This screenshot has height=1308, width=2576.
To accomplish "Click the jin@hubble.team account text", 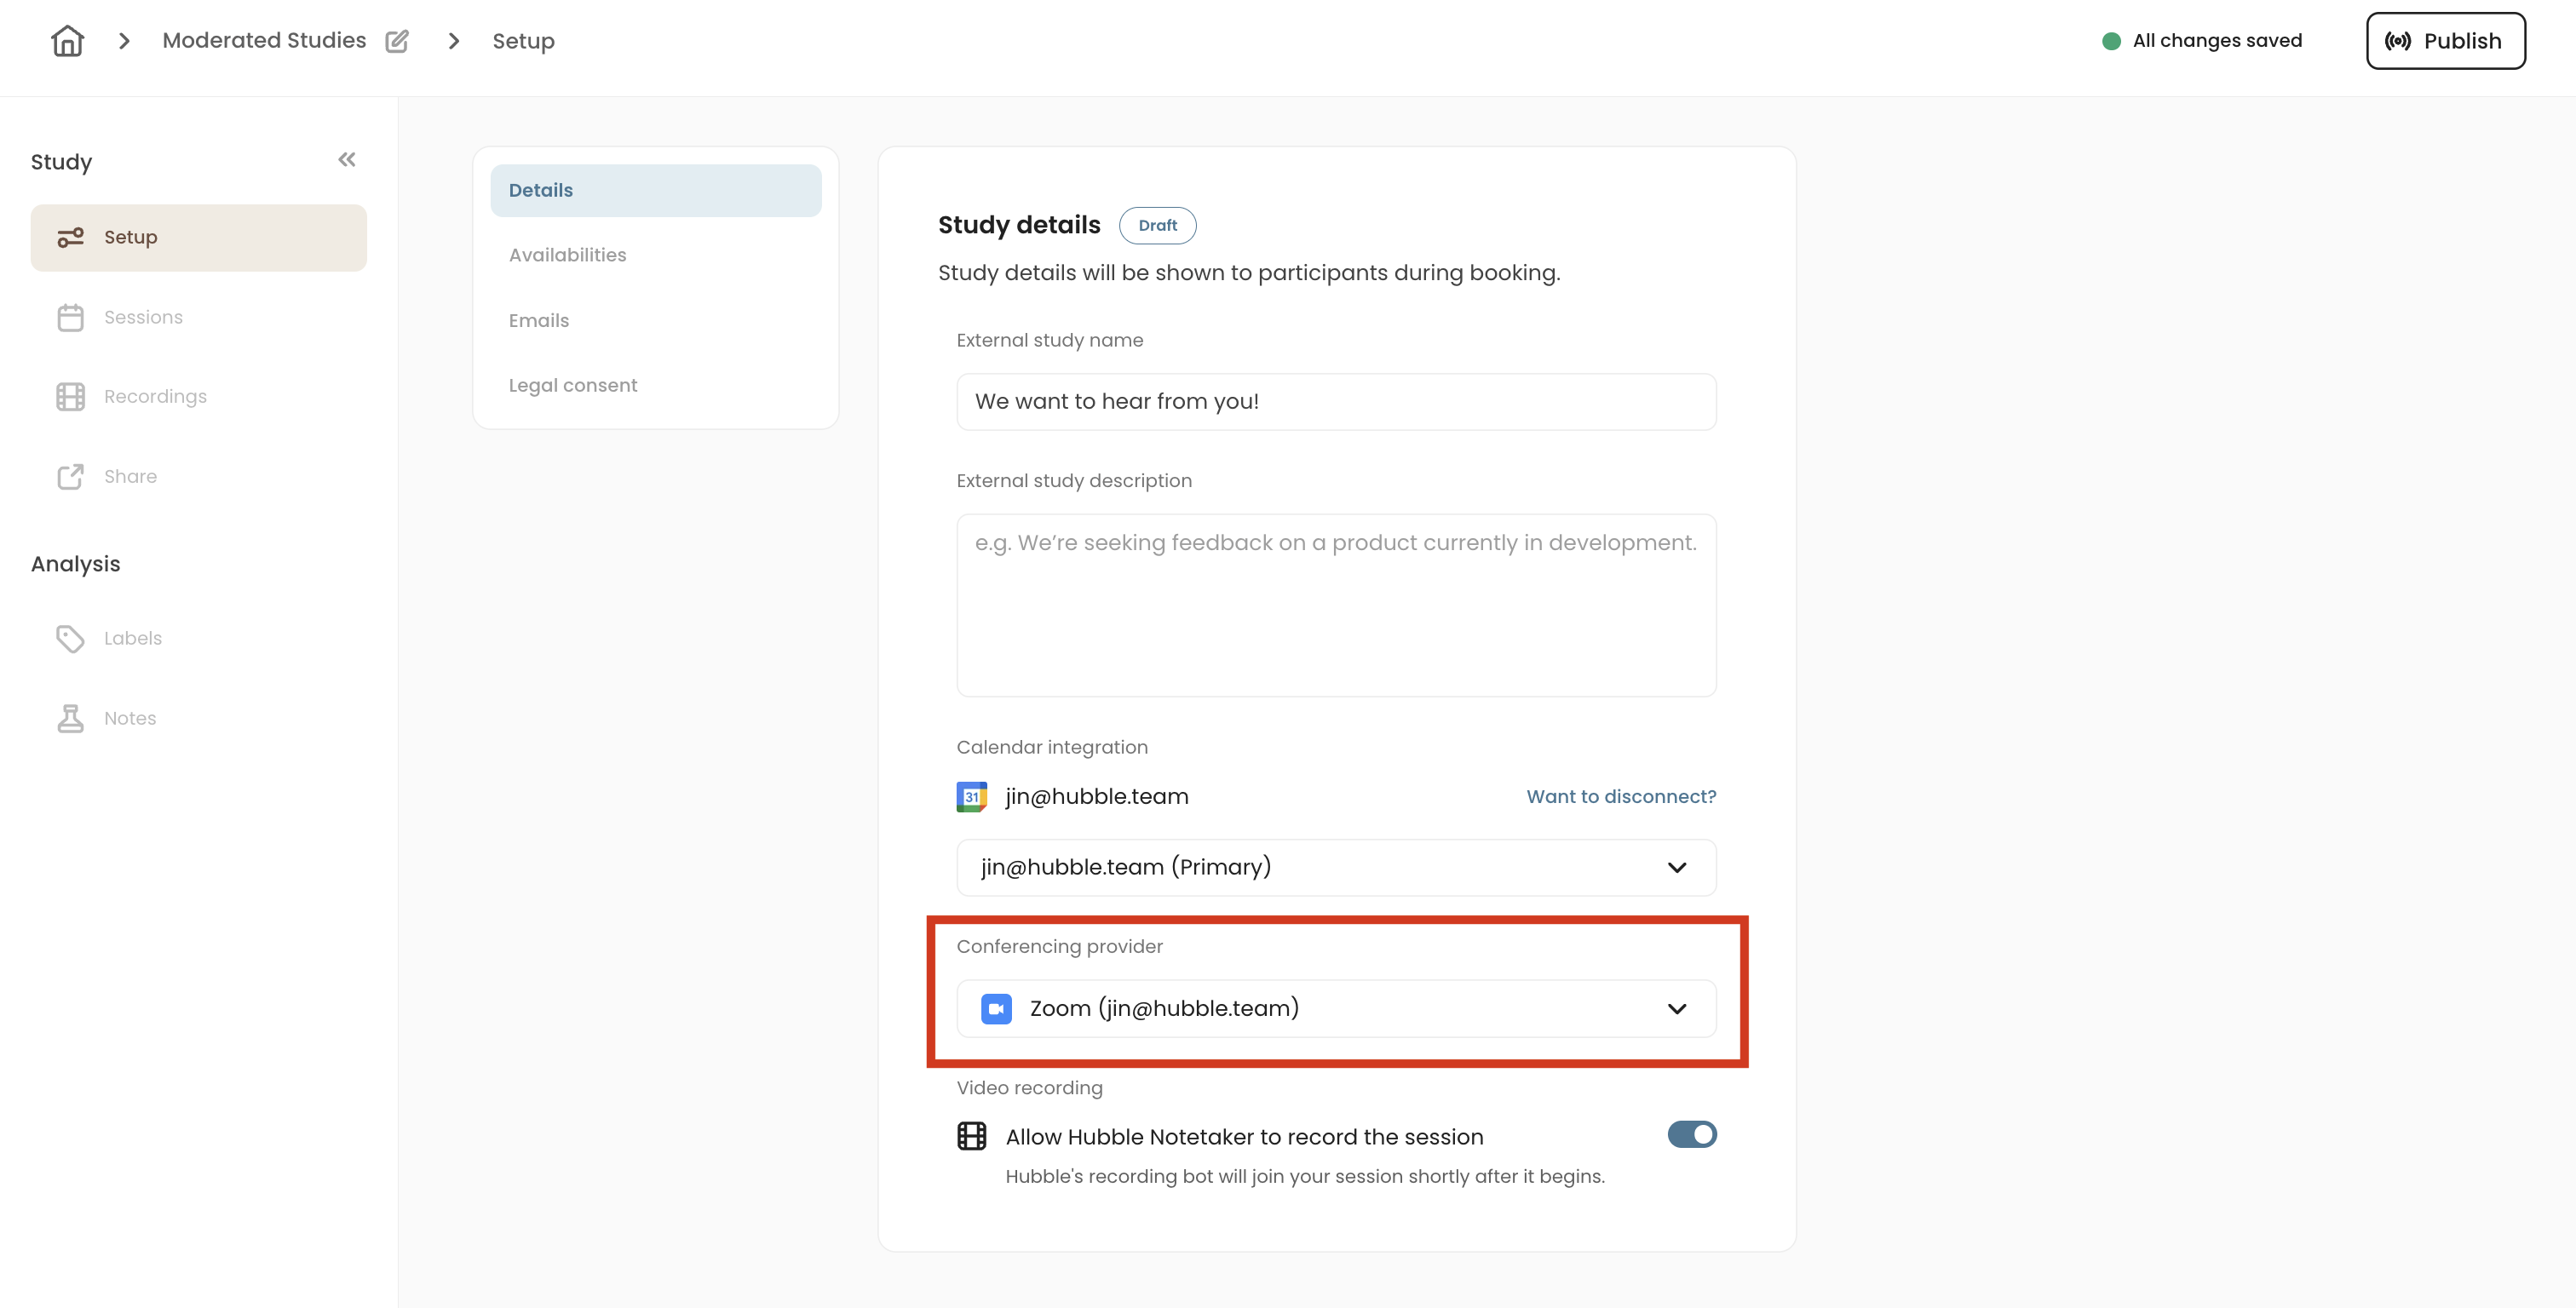I will pyautogui.click(x=1097, y=797).
